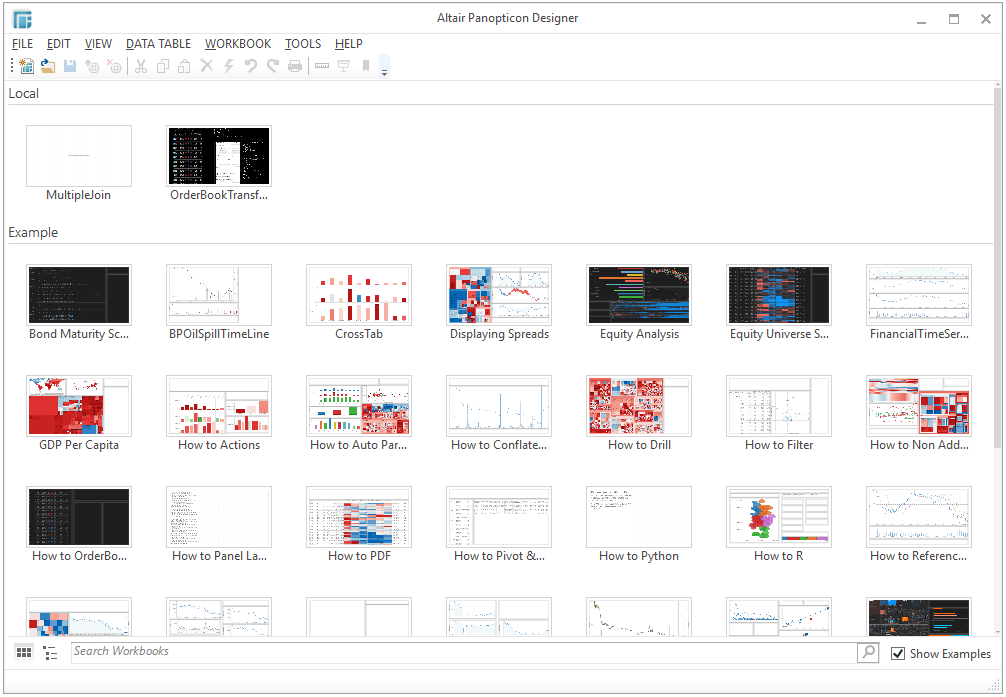1006x697 pixels.
Task: Expand the toolbar overflow options arrow
Action: pos(385,68)
